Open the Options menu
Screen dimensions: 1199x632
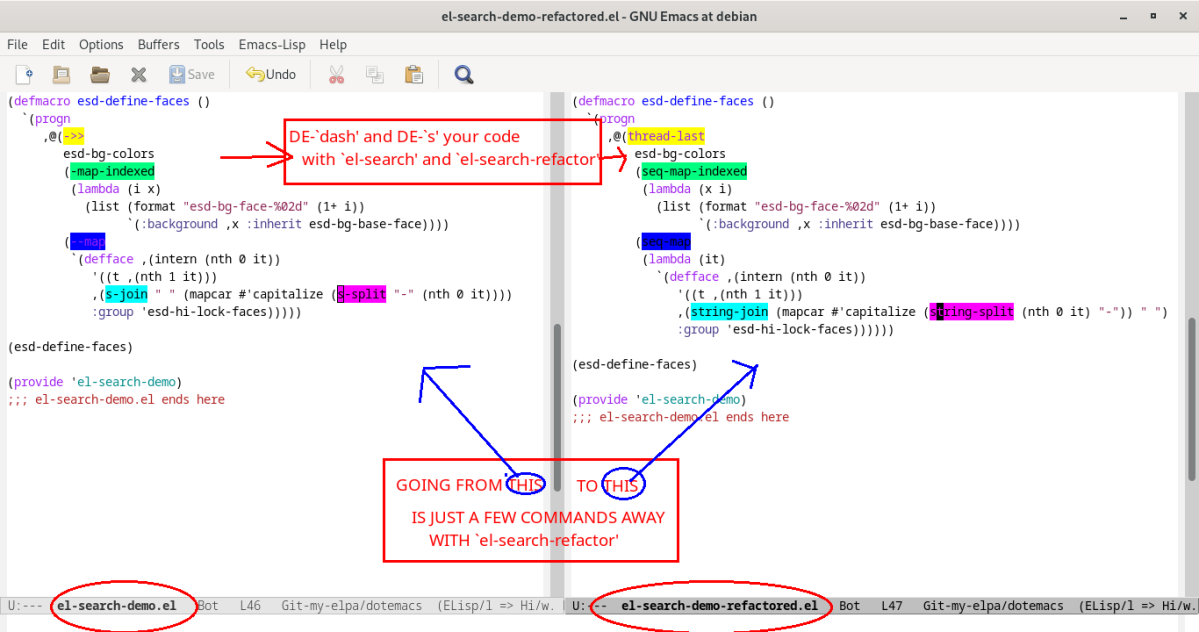101,44
